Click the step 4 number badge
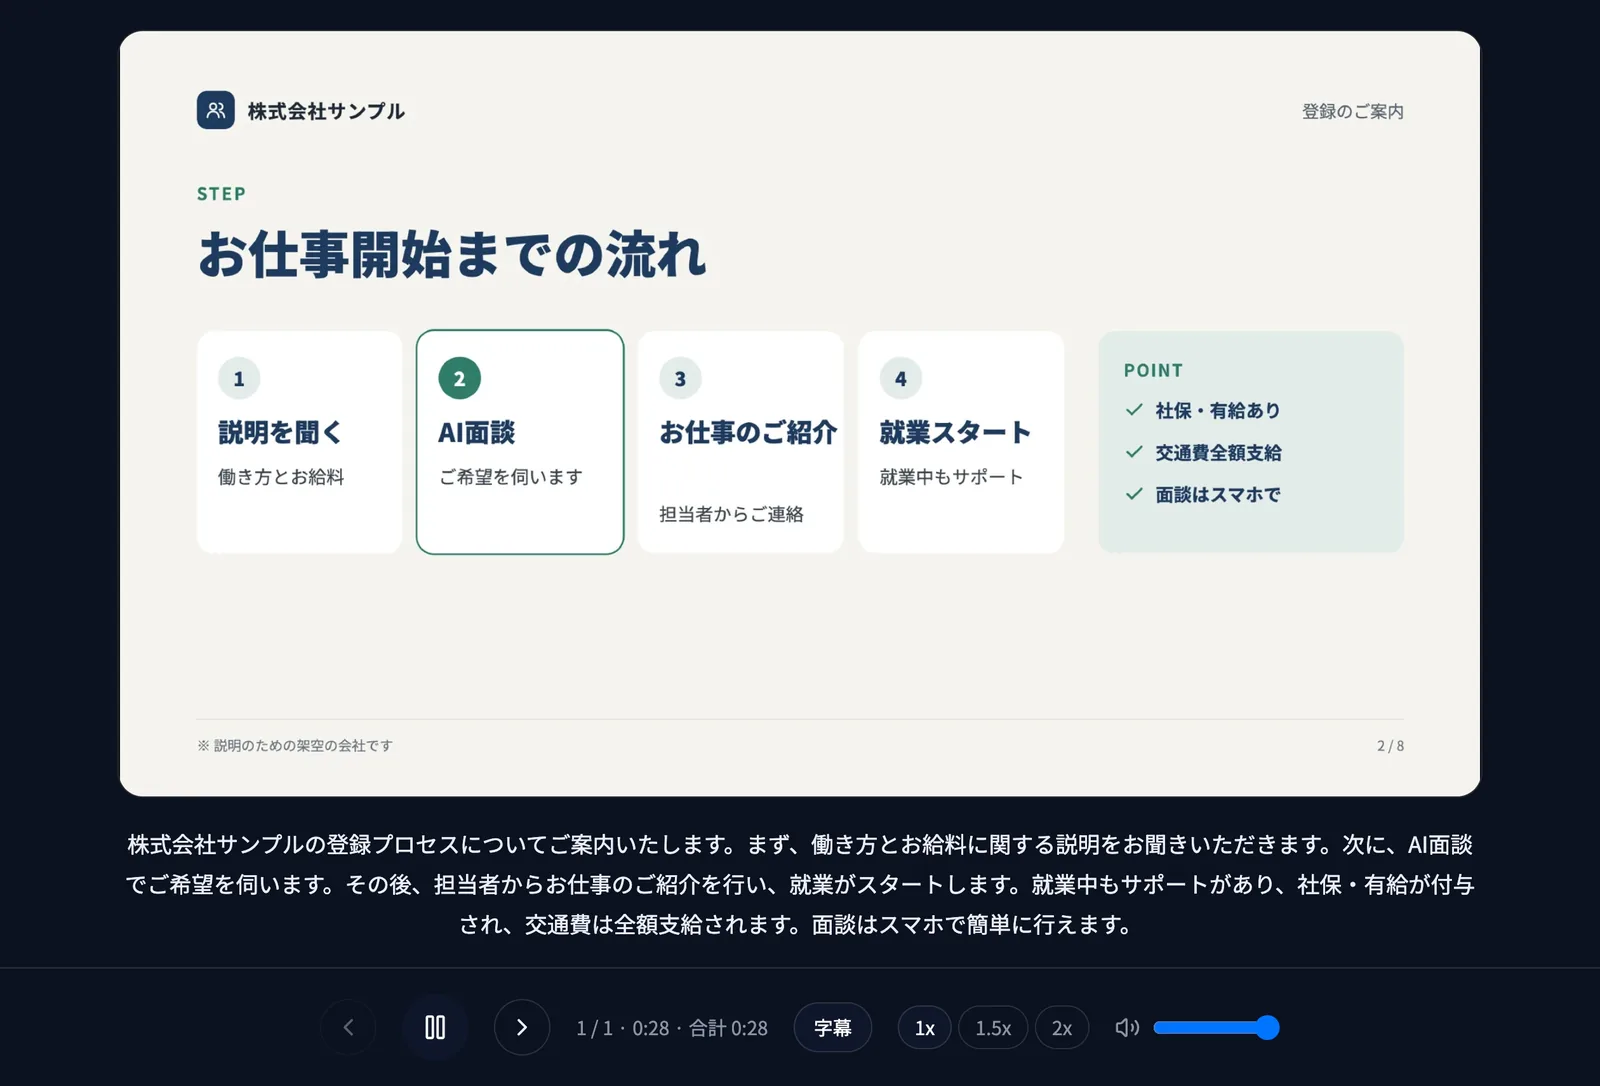The image size is (1600, 1086). tap(901, 378)
